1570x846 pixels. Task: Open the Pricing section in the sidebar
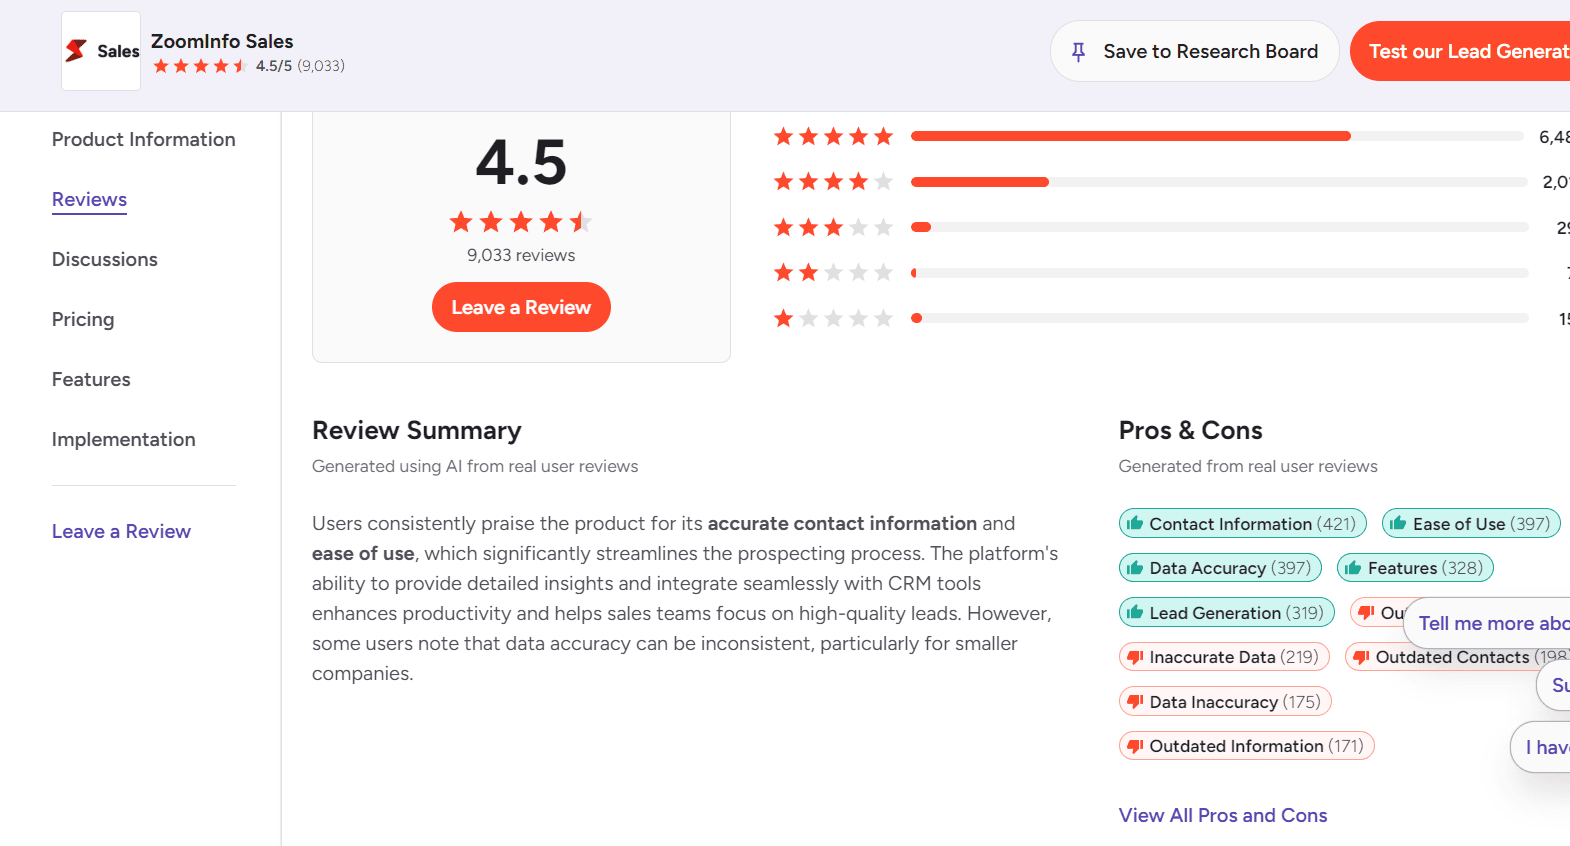(83, 319)
